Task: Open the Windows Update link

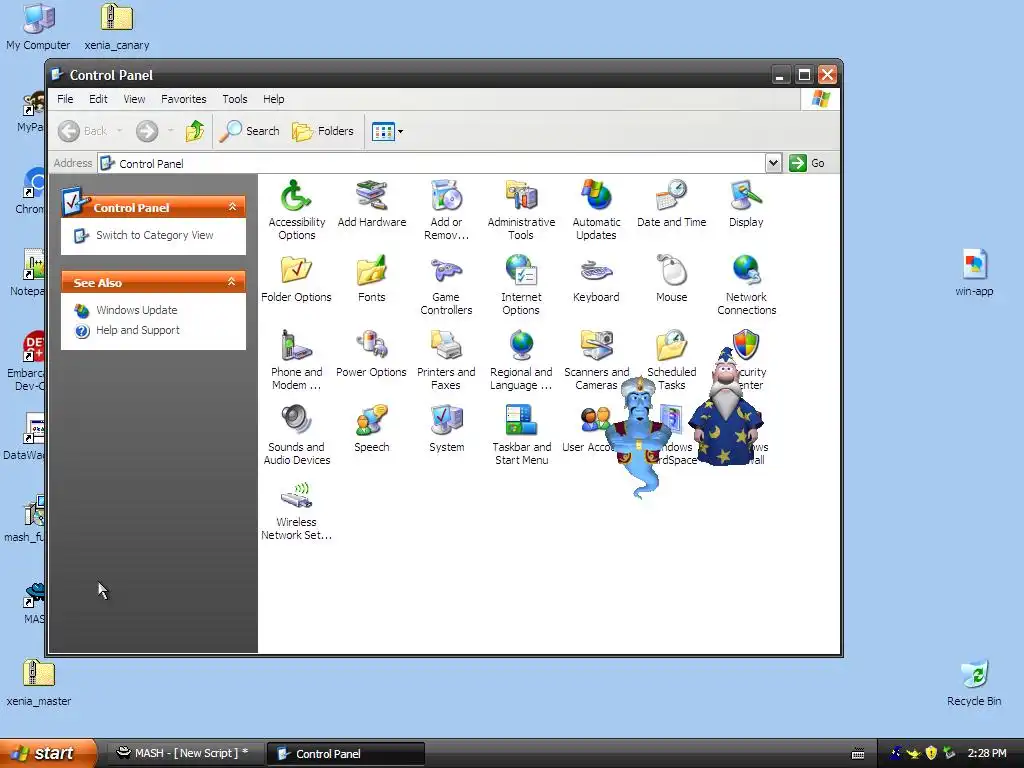Action: click(x=136, y=310)
